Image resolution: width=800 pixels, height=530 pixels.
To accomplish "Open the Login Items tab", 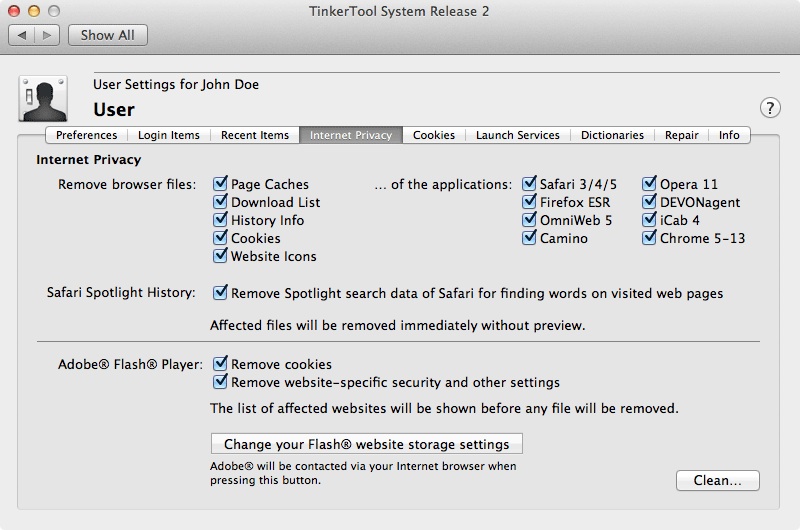I will tap(168, 135).
